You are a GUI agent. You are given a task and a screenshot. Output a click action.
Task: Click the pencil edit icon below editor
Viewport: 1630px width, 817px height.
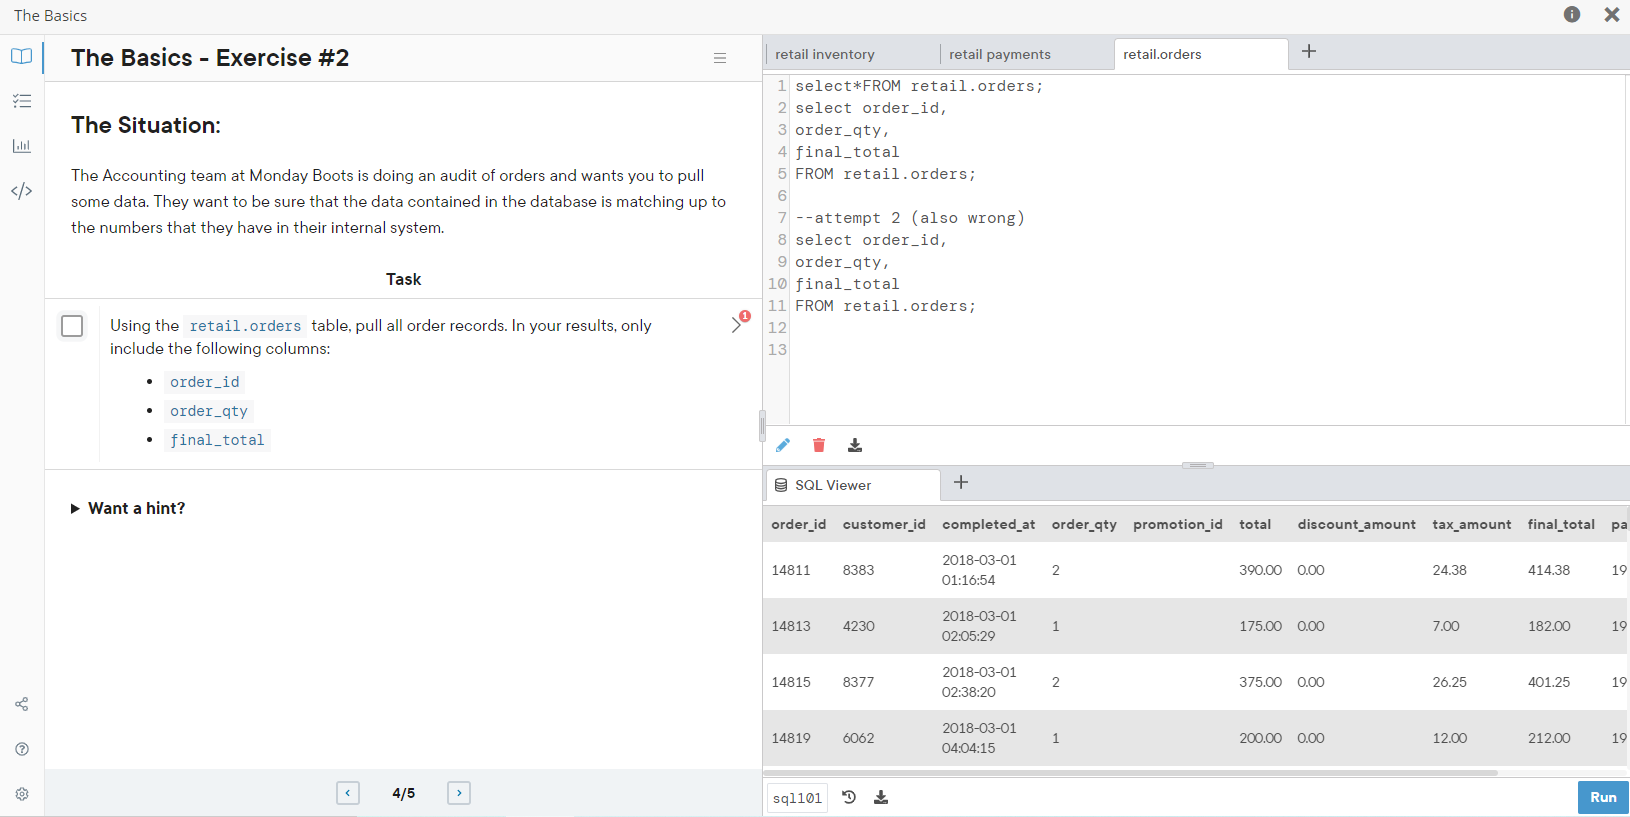783,445
